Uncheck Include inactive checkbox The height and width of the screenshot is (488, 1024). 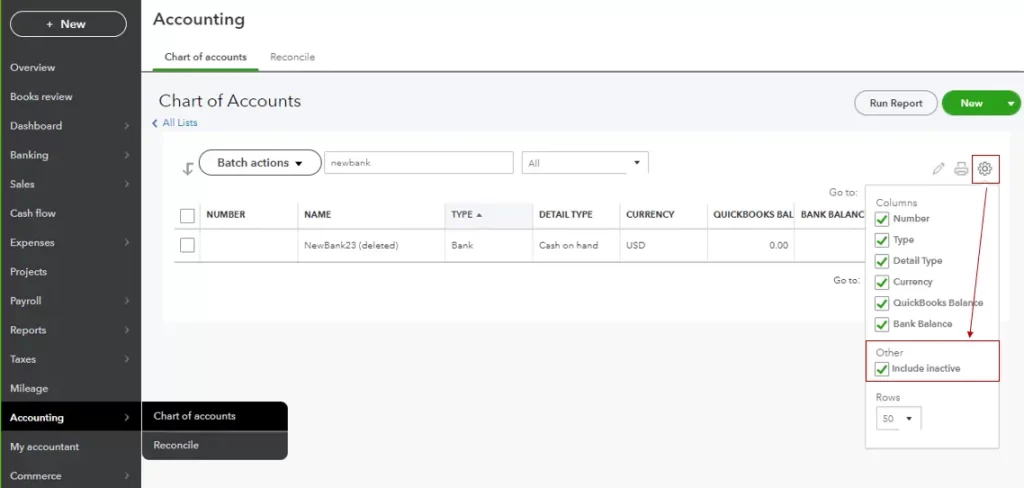tap(882, 369)
